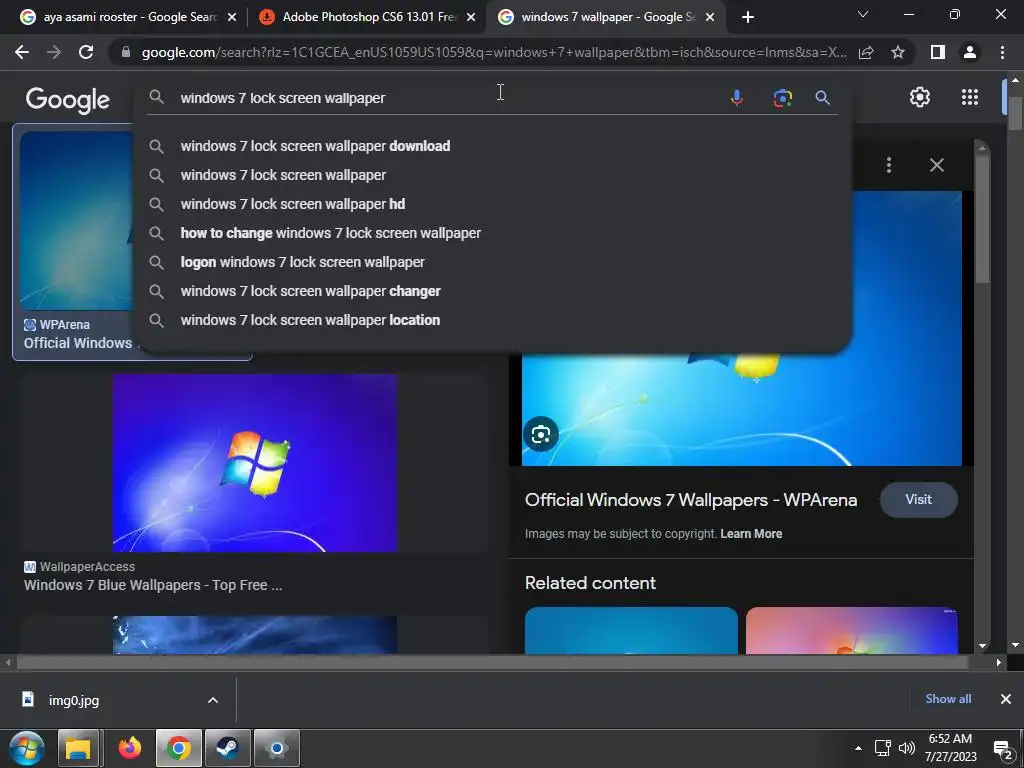Open the Windows Start menu
Screen dimensions: 1024x768
click(26, 748)
